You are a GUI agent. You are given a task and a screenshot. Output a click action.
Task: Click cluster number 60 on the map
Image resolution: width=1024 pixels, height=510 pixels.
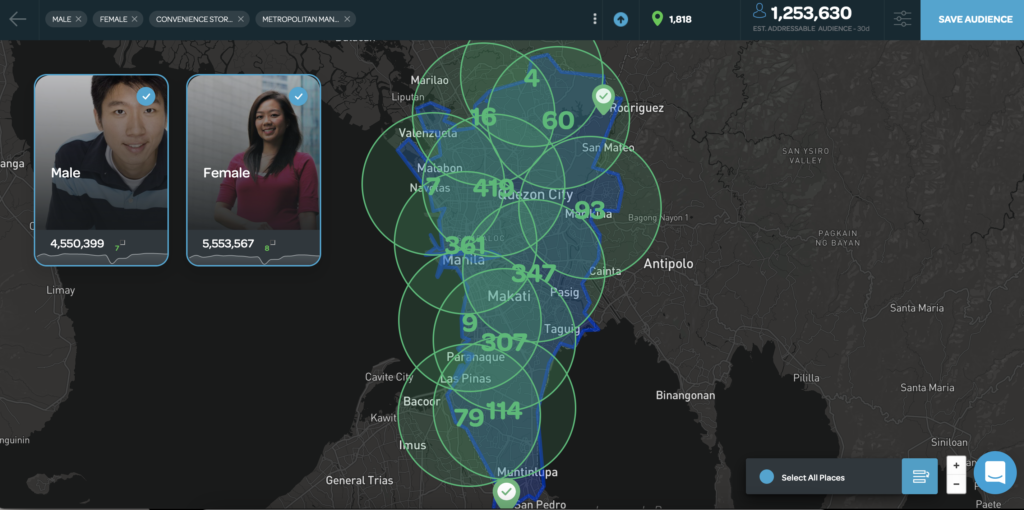tap(558, 121)
